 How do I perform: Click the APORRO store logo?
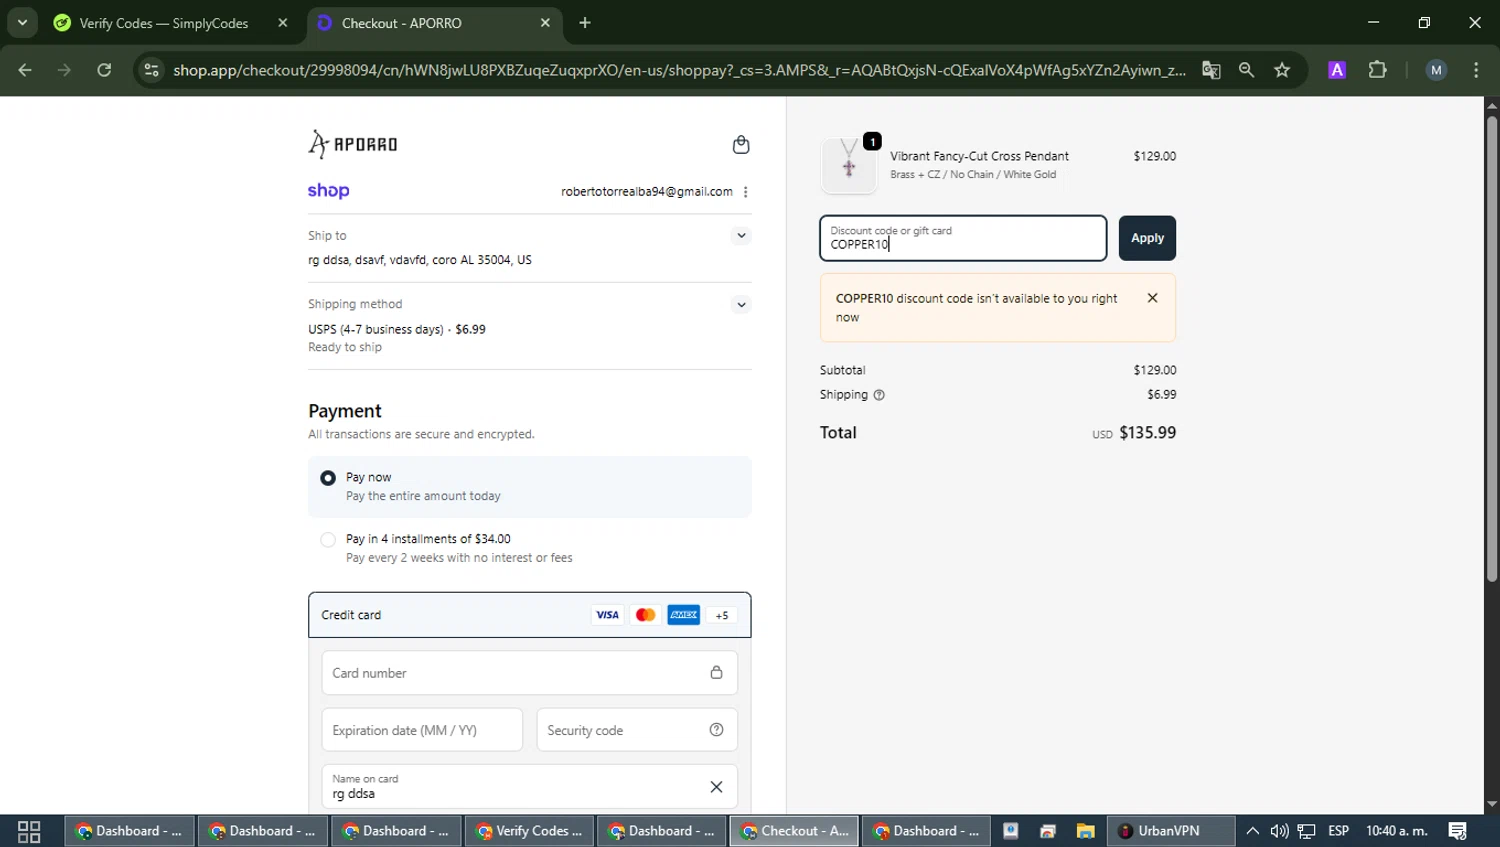coord(353,144)
